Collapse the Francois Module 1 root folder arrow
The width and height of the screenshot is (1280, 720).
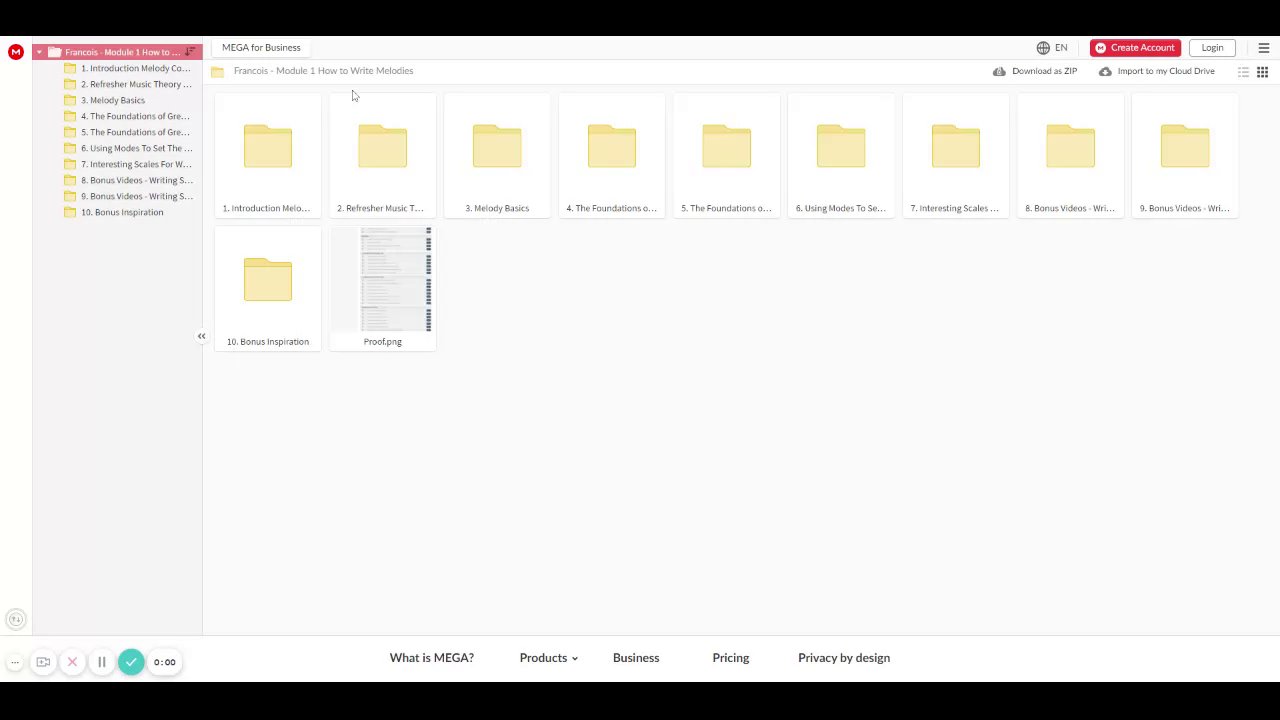tap(39, 52)
